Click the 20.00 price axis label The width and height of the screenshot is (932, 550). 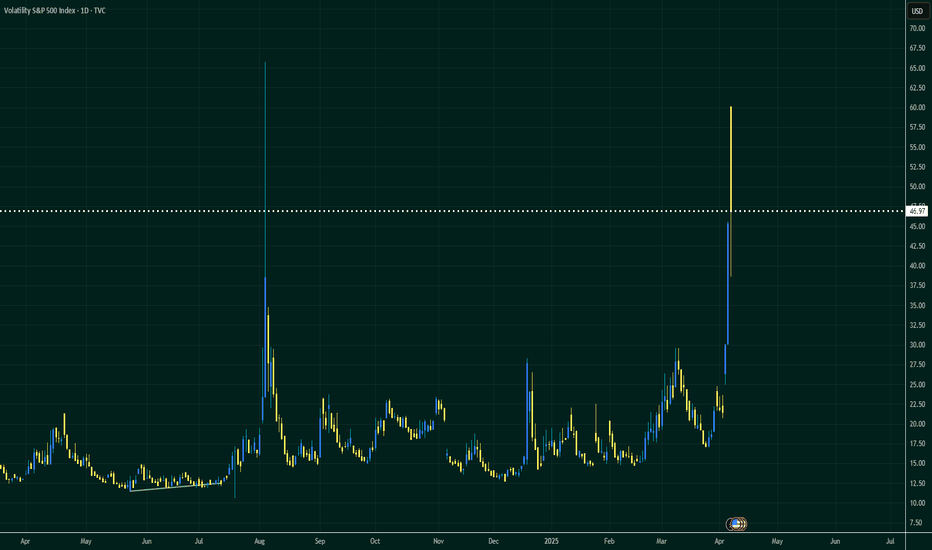(x=918, y=424)
